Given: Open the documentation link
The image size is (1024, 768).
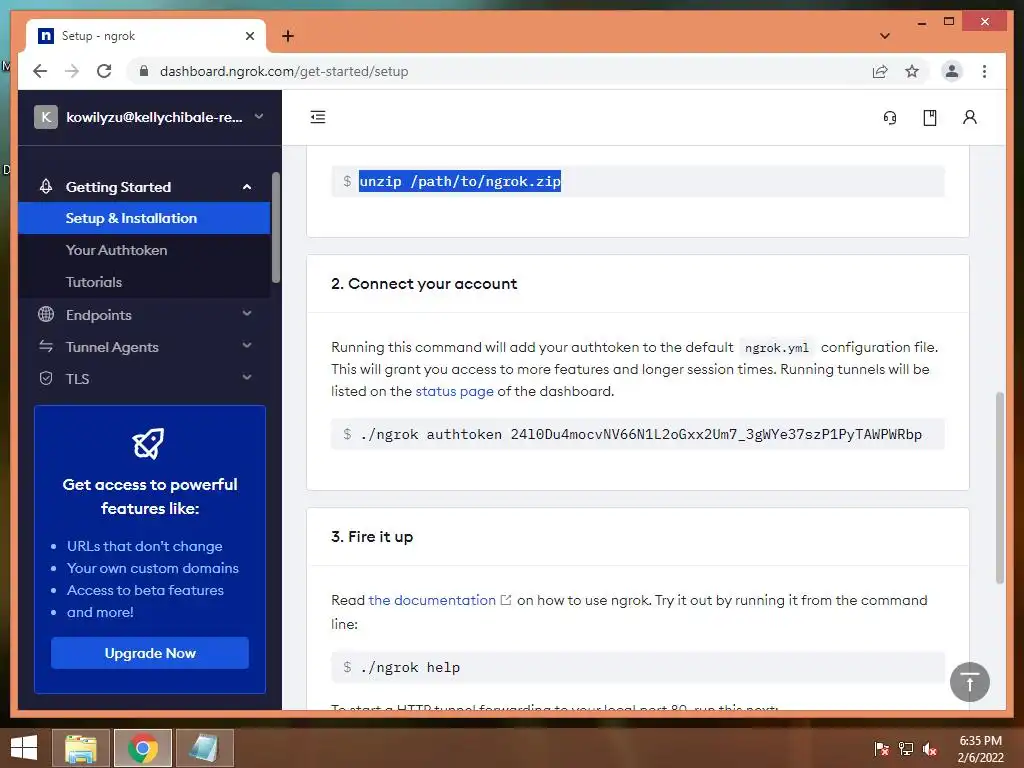Looking at the screenshot, I should tap(432, 600).
